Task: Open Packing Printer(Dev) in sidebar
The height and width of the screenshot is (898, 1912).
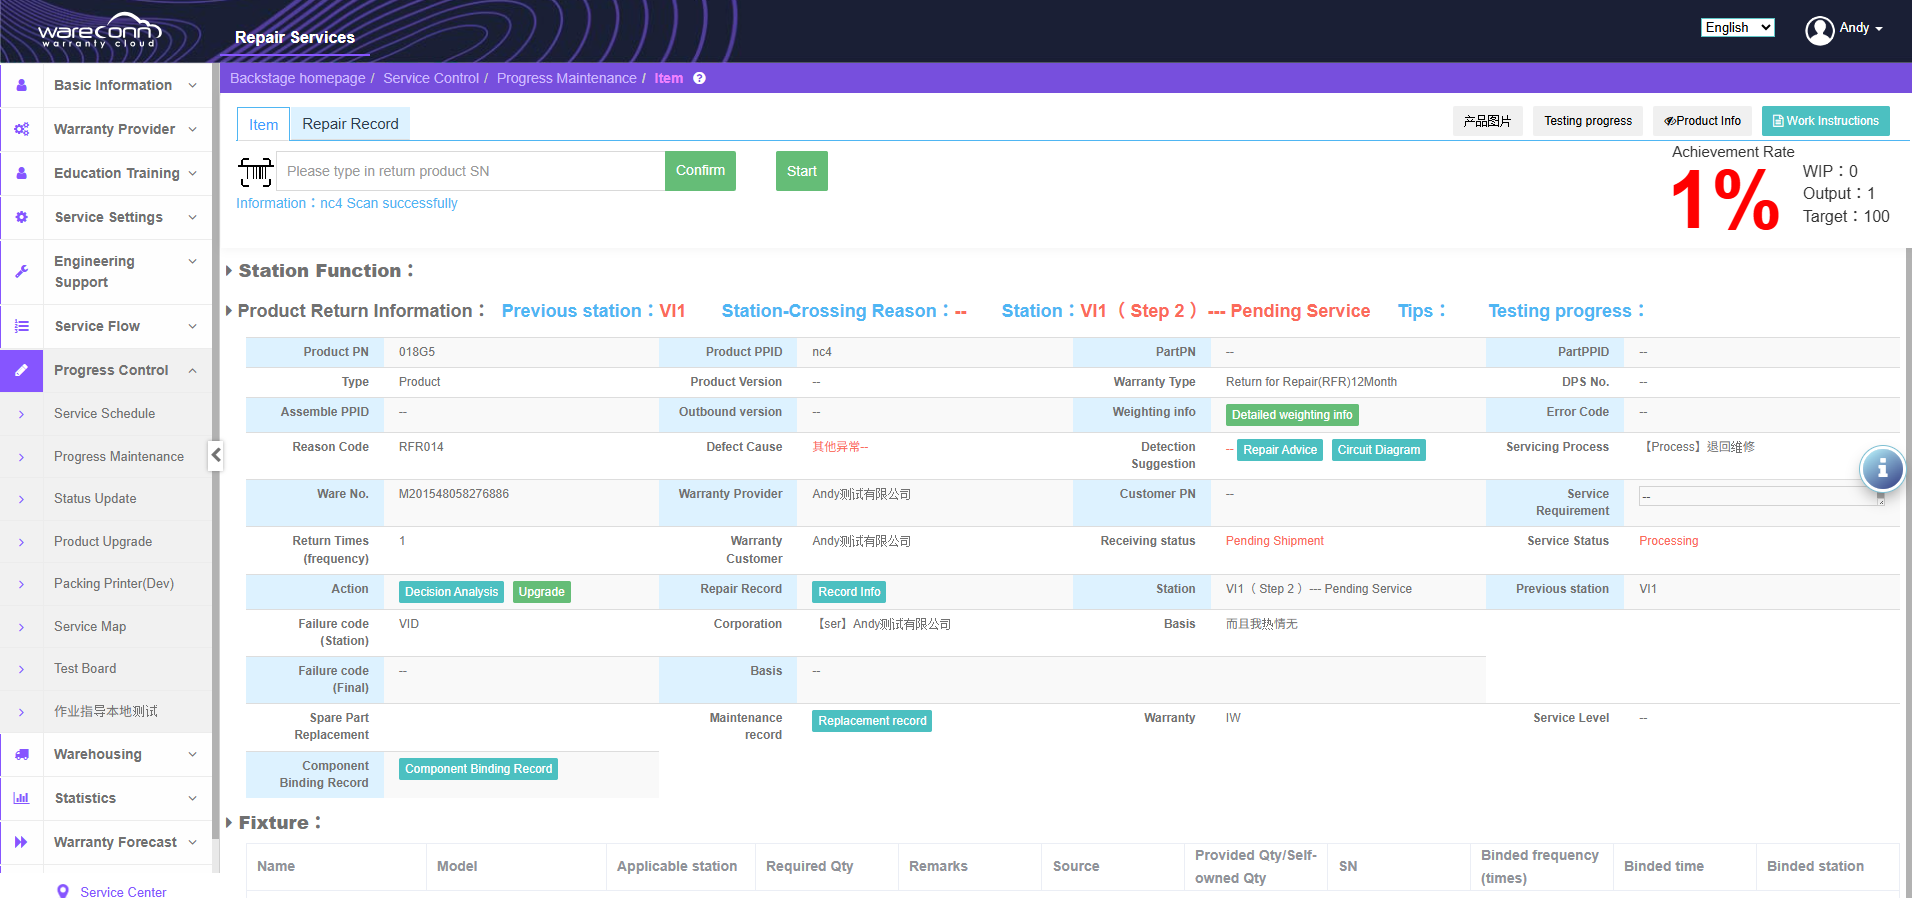Action: coord(114,583)
